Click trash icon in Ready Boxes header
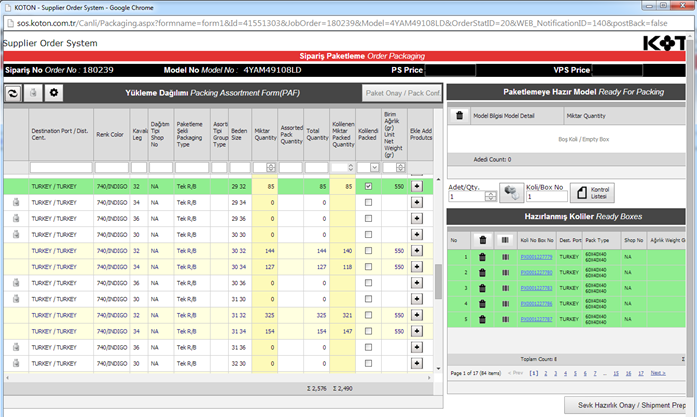Viewport: 697px width, 417px height. (x=483, y=240)
